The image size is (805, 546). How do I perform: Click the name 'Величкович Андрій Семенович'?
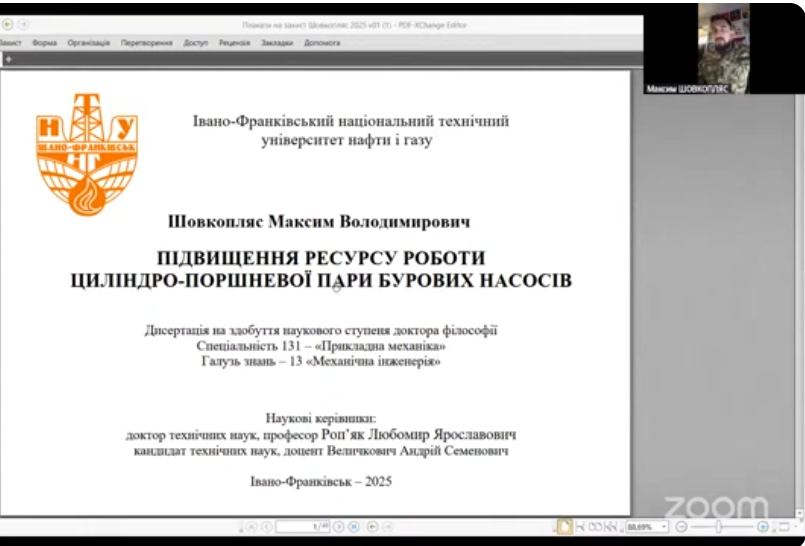tap(418, 451)
